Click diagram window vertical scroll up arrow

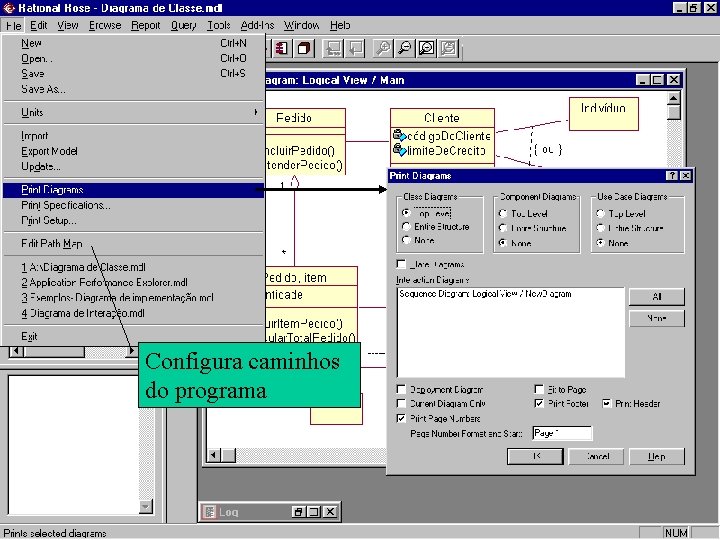tap(673, 98)
